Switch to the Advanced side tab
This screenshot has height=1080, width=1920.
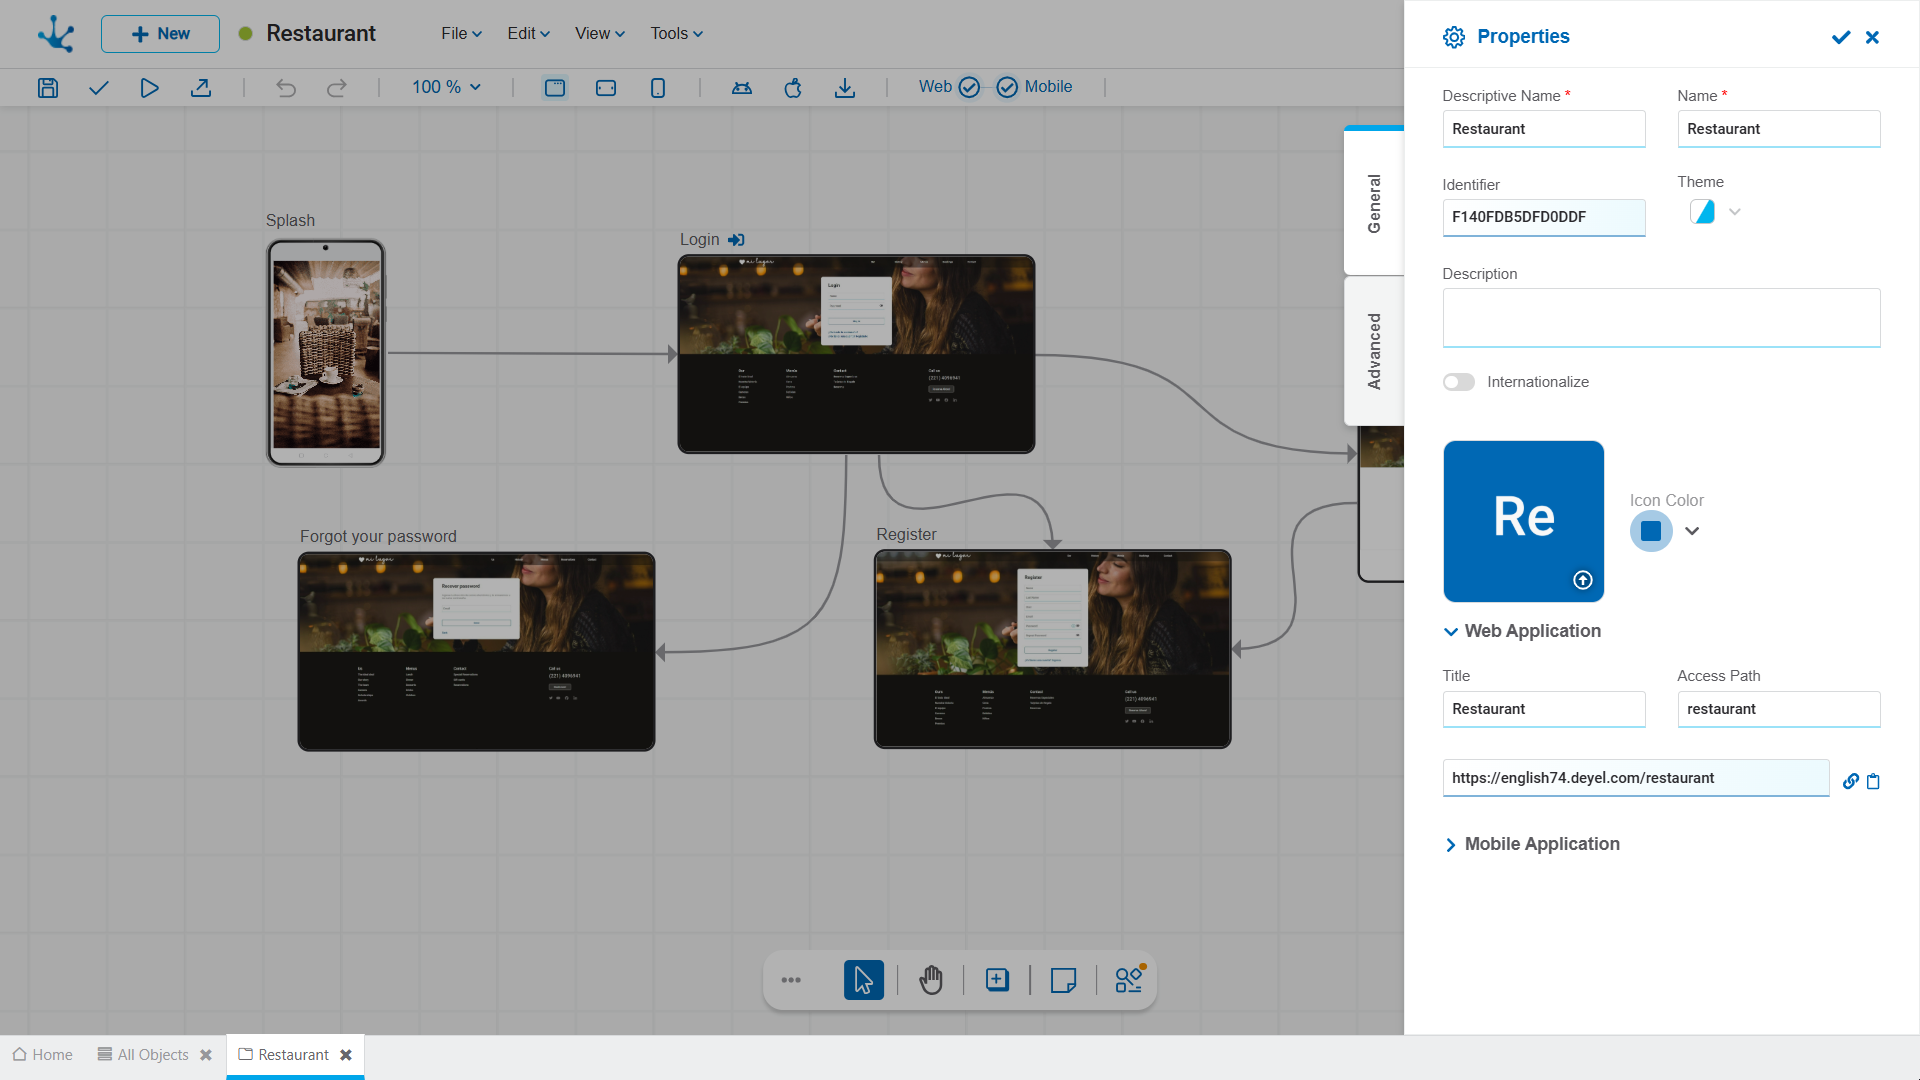(1374, 351)
